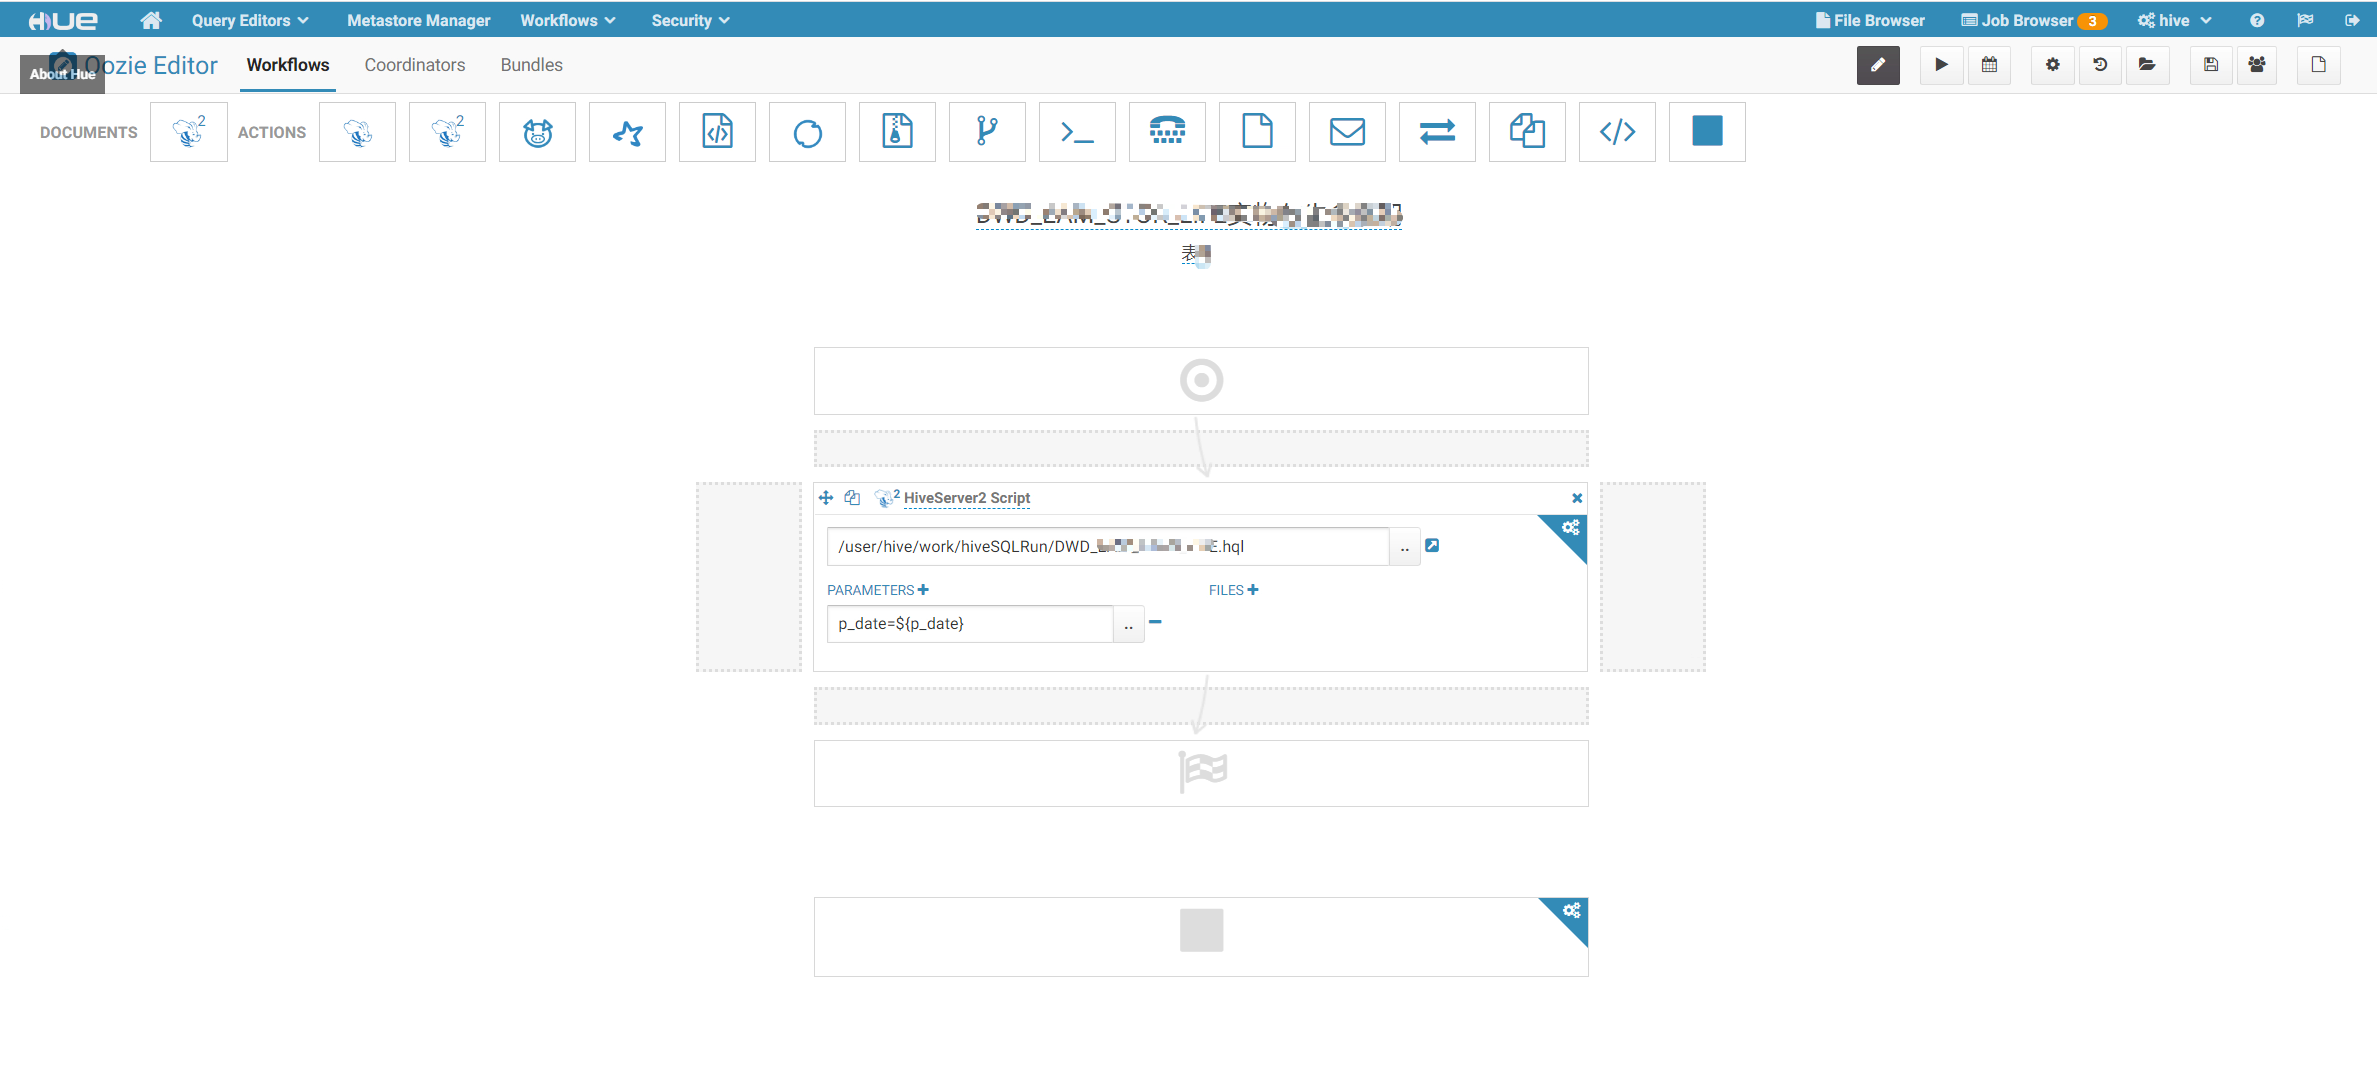Select the Pig action icon
Viewport: 2377px width, 1089px height.
(x=537, y=132)
